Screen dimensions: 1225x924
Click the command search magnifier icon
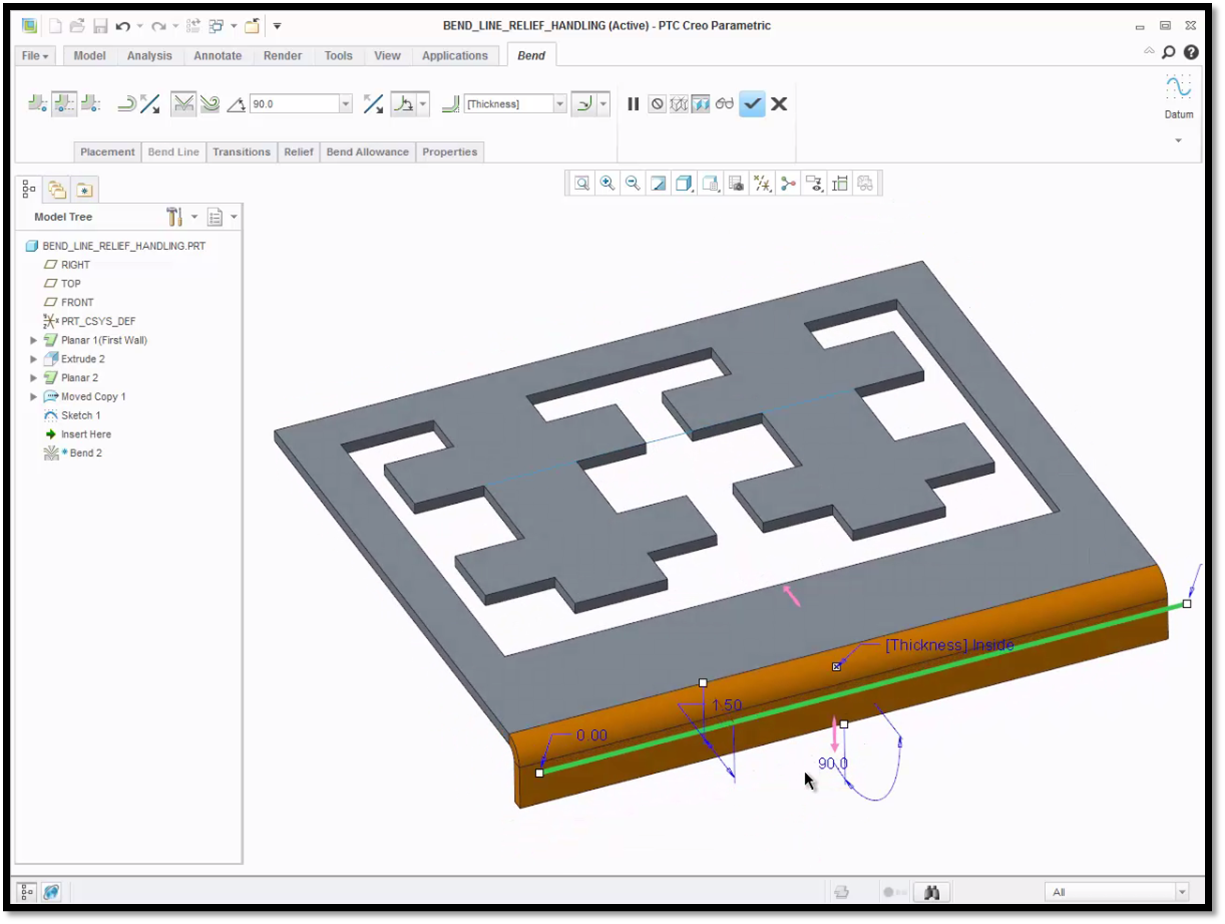click(1169, 53)
